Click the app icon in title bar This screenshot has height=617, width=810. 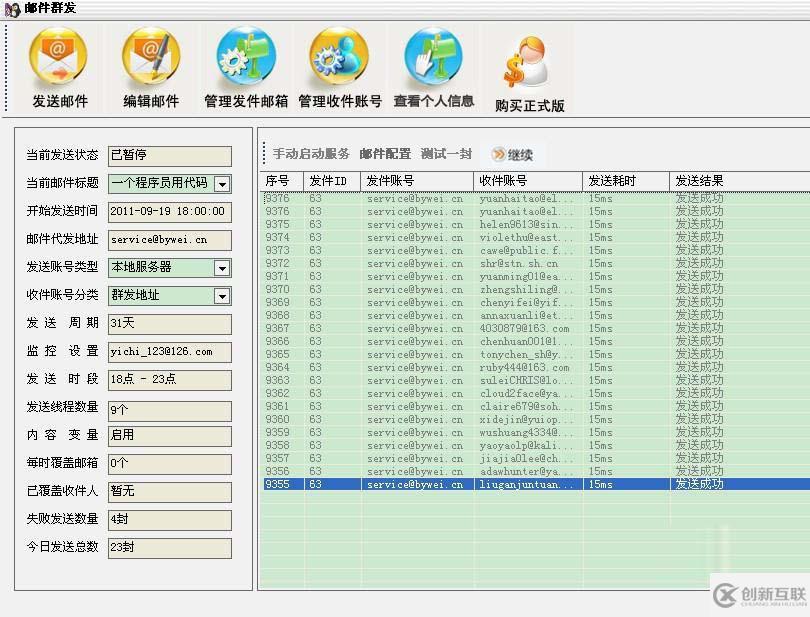click(12, 9)
